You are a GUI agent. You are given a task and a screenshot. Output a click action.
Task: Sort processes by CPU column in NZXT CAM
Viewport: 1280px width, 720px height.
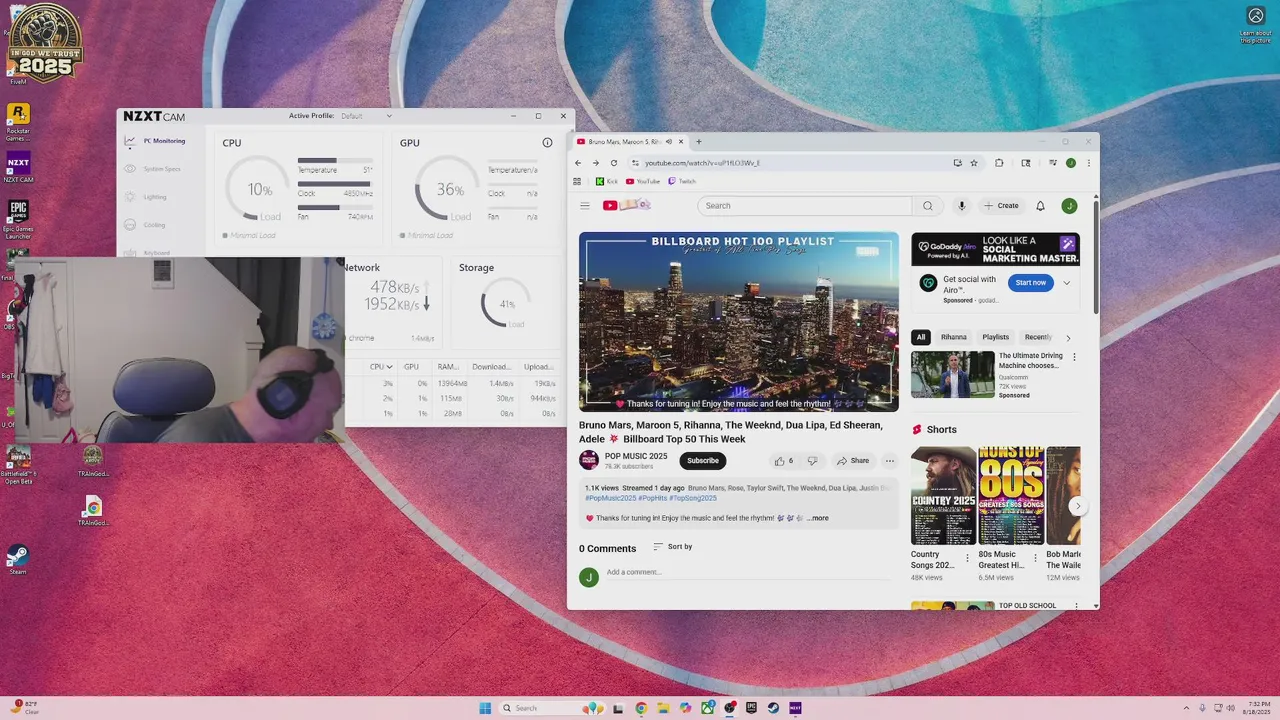[x=381, y=367]
